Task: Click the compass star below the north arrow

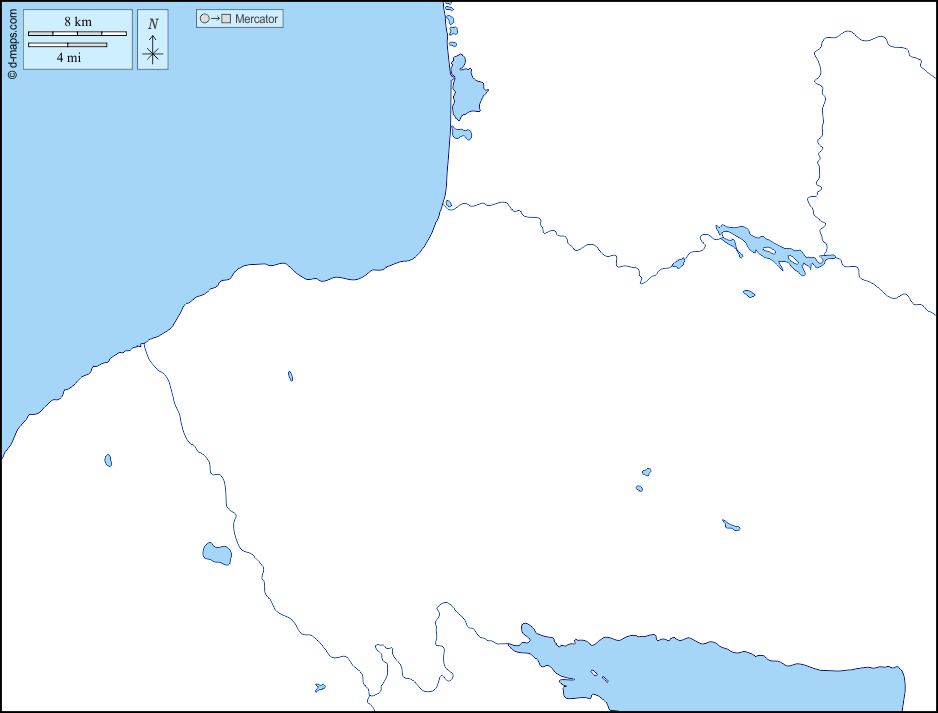Action: coord(152,55)
